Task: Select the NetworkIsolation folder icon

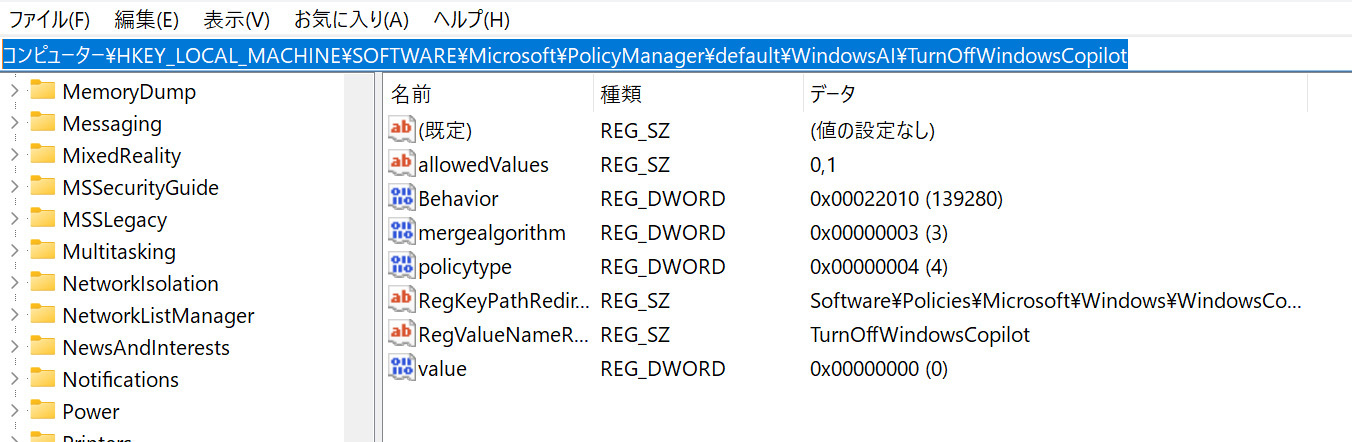Action: (42, 283)
